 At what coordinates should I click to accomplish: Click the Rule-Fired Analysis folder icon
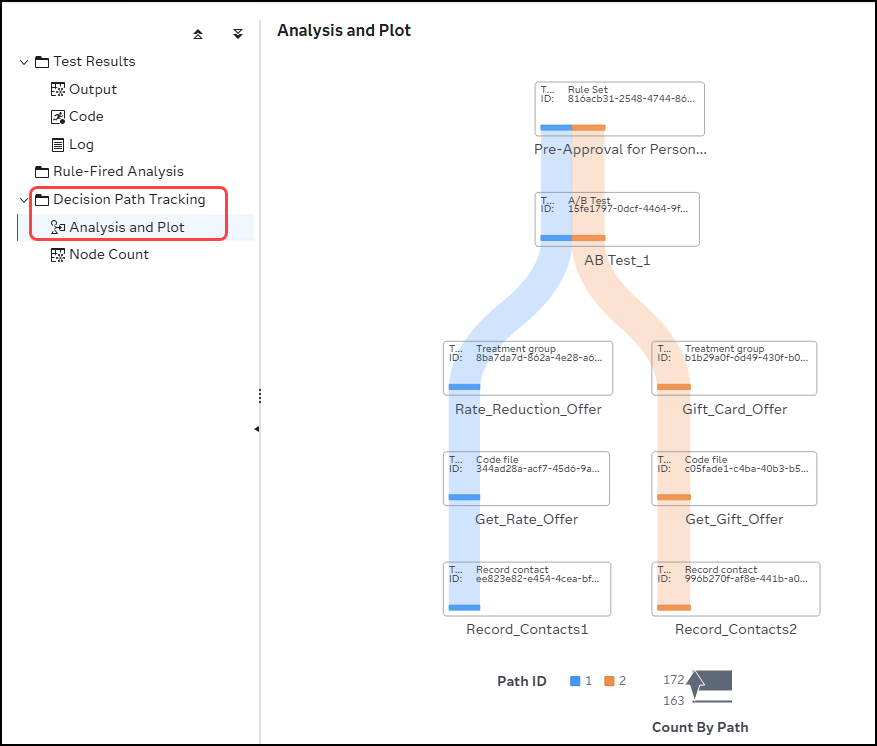tap(42, 172)
